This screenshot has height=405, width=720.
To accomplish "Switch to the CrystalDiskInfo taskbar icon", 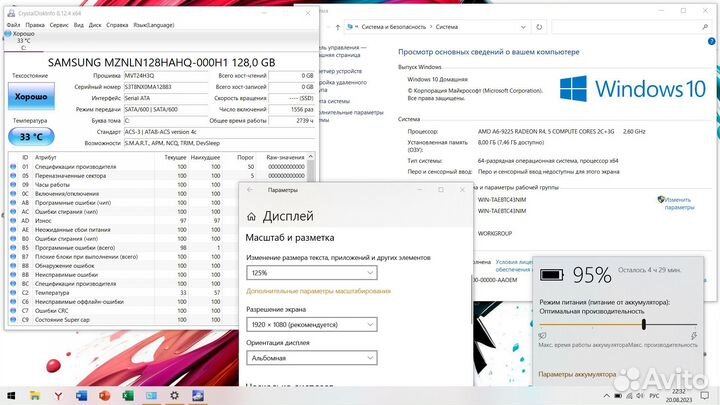I will [198, 395].
